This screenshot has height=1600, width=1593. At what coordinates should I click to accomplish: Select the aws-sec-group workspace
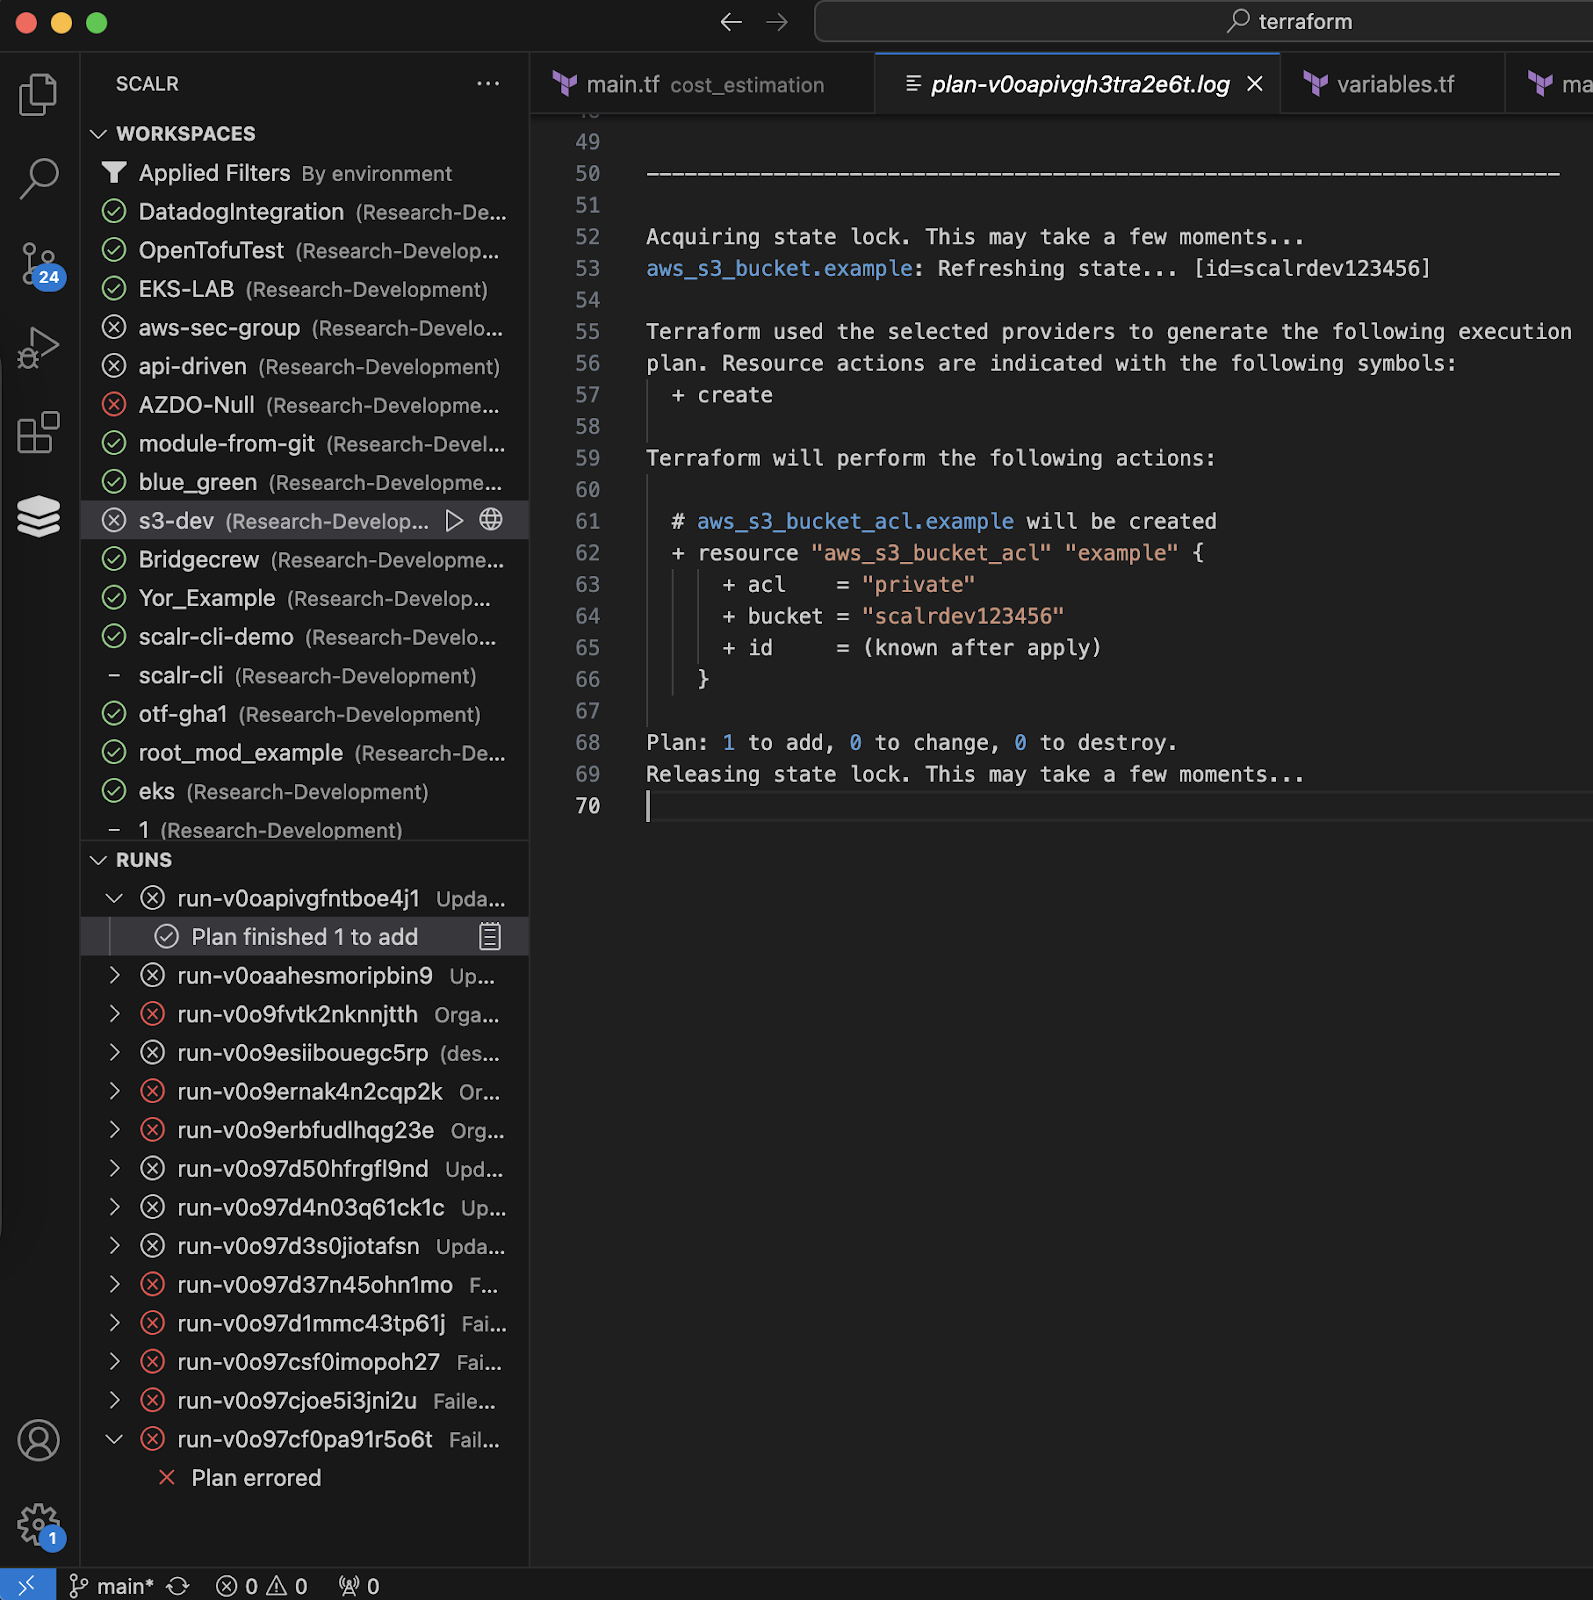(x=305, y=328)
